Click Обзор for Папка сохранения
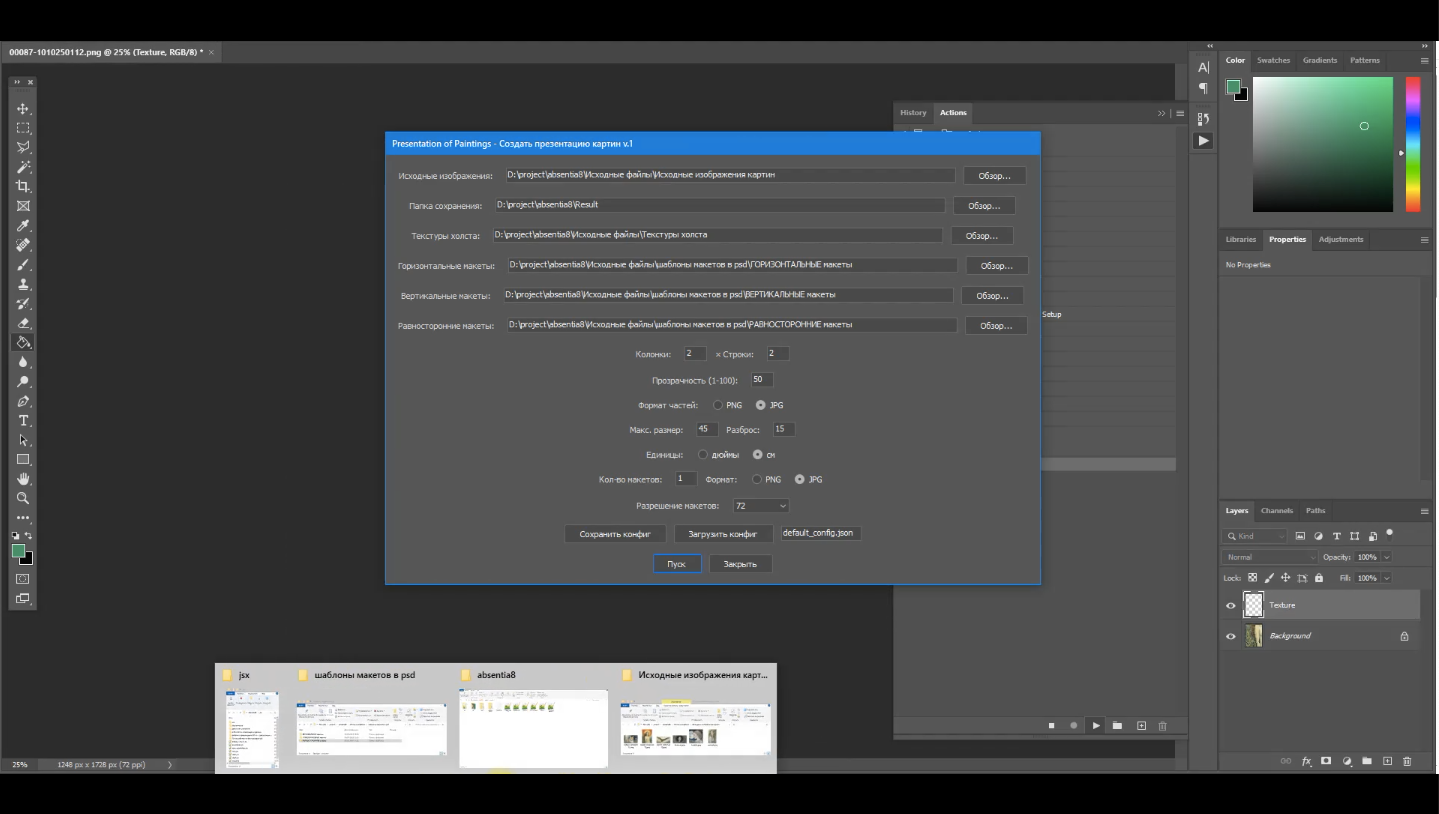Image resolution: width=1439 pixels, height=814 pixels. [984, 206]
